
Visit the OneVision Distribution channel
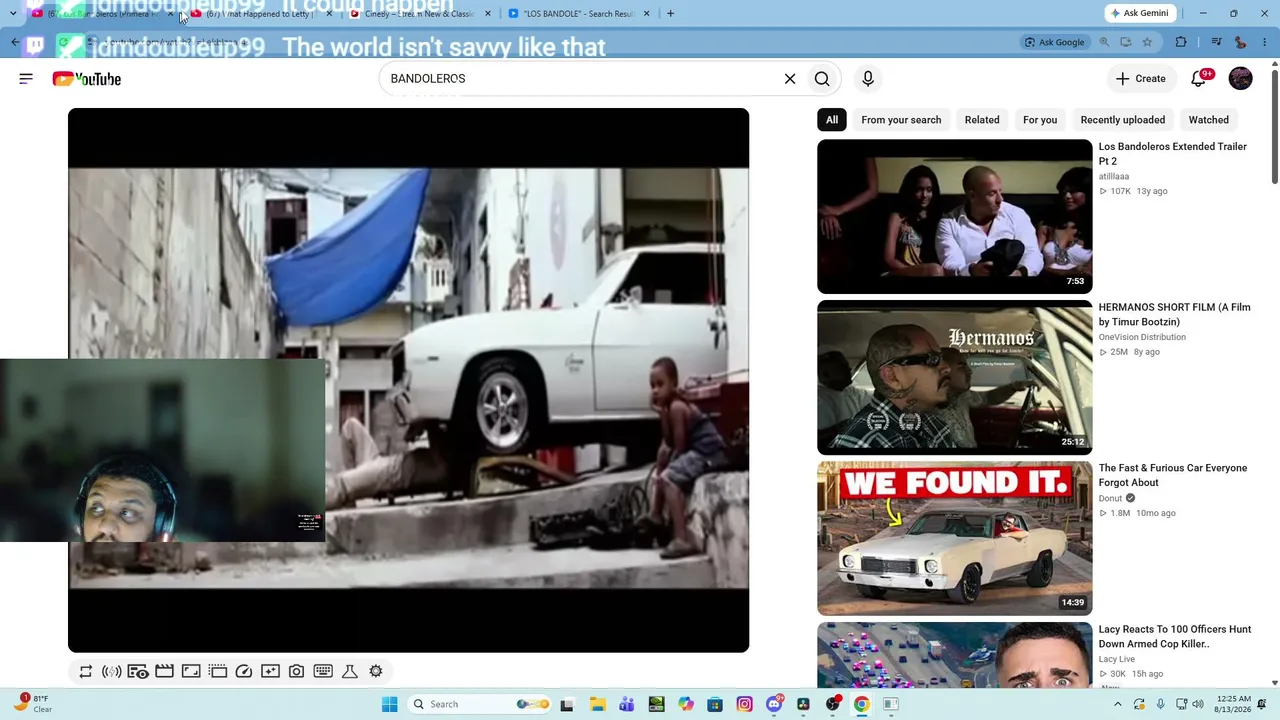(x=1142, y=338)
